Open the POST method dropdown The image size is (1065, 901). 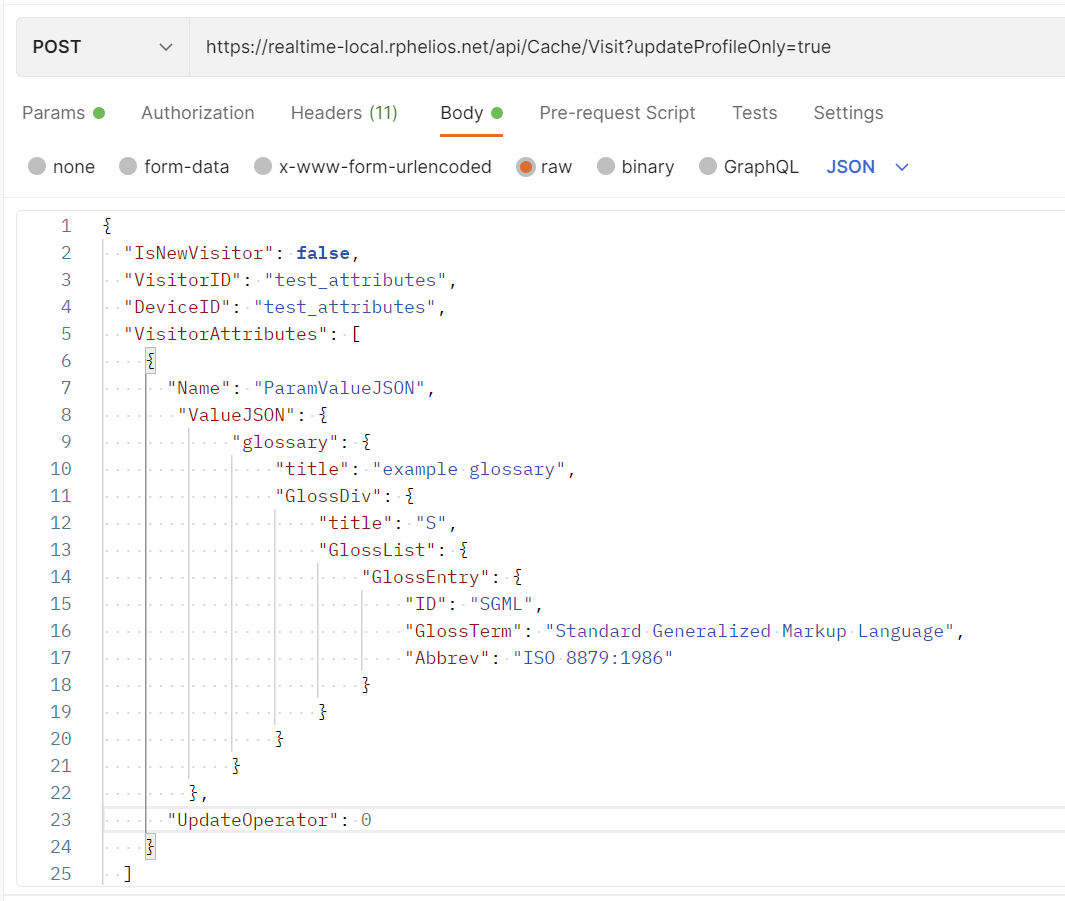102,47
